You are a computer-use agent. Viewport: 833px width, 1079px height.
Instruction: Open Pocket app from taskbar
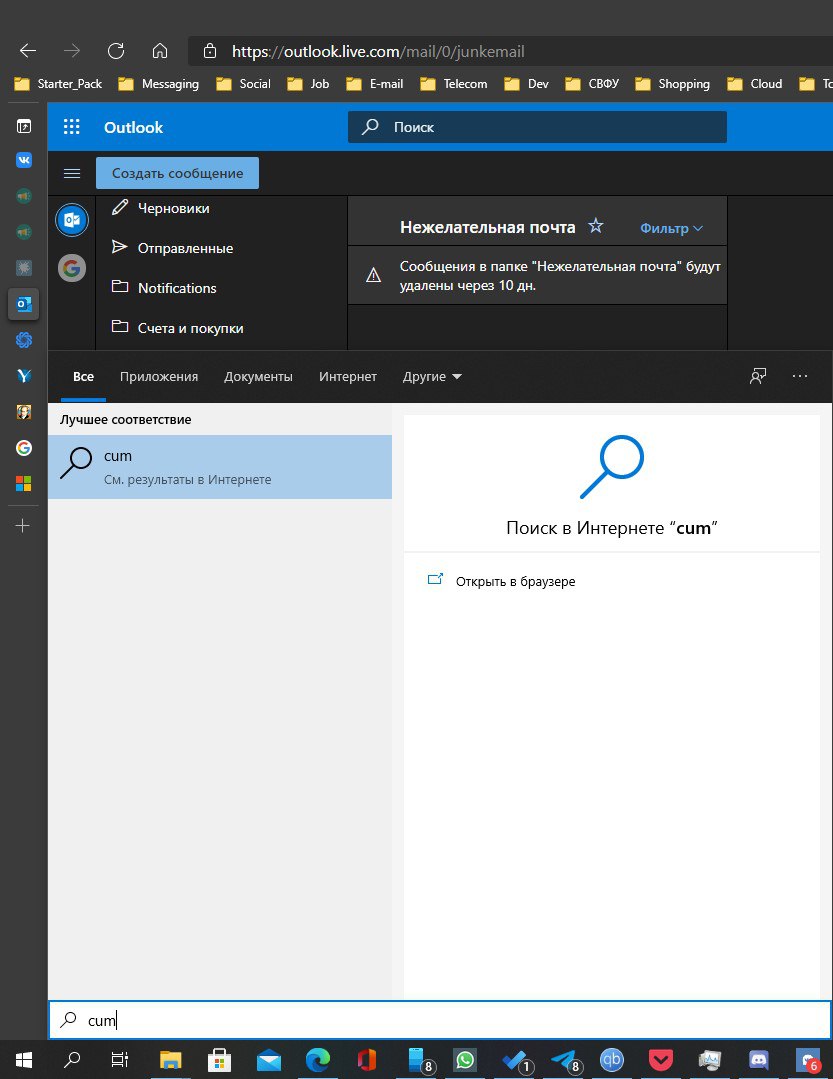pos(660,1060)
